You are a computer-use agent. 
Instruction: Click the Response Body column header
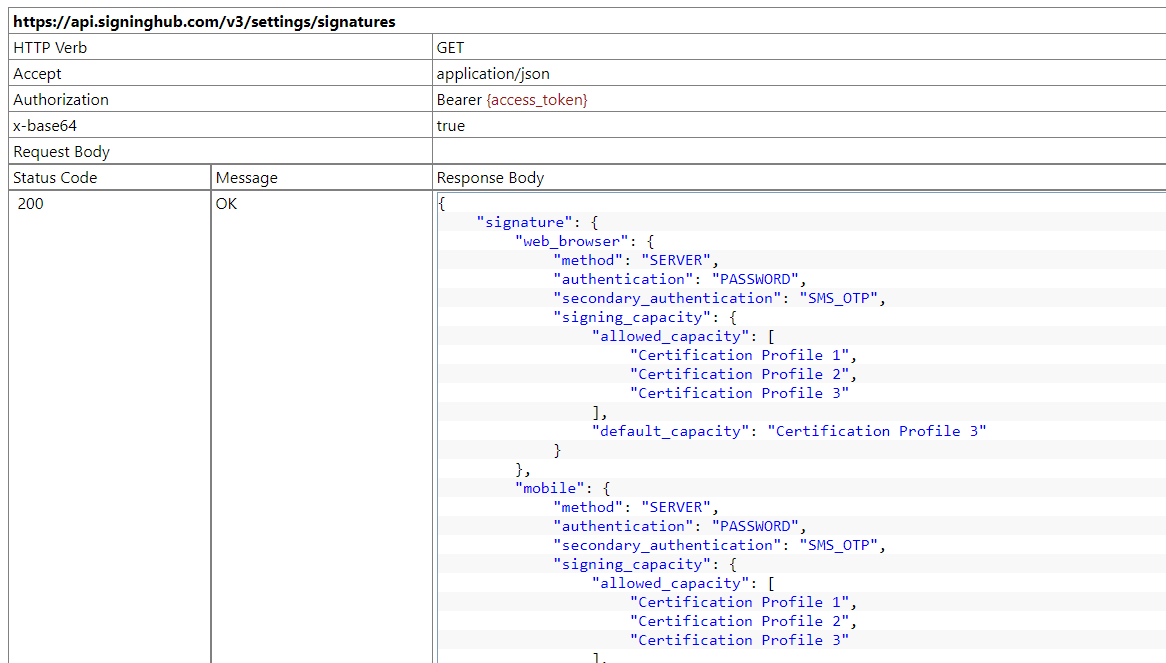coord(490,178)
